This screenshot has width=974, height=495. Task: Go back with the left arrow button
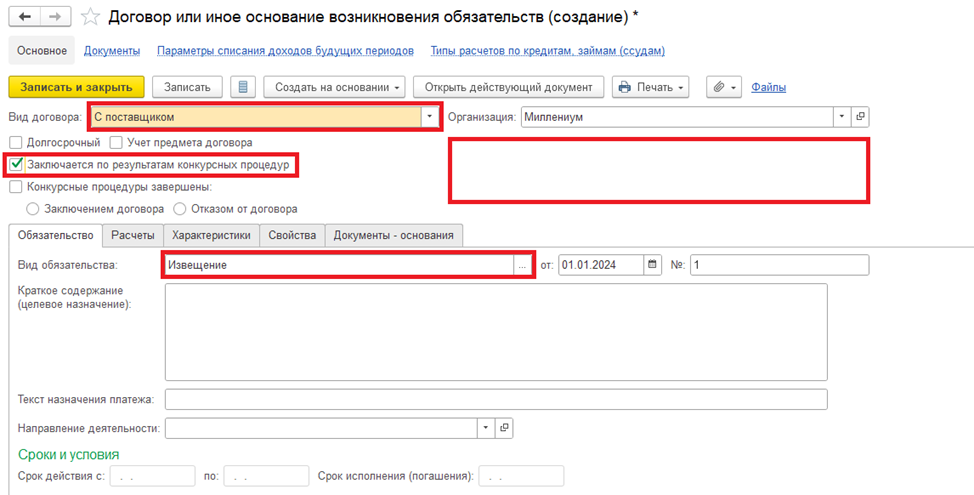pos(25,17)
